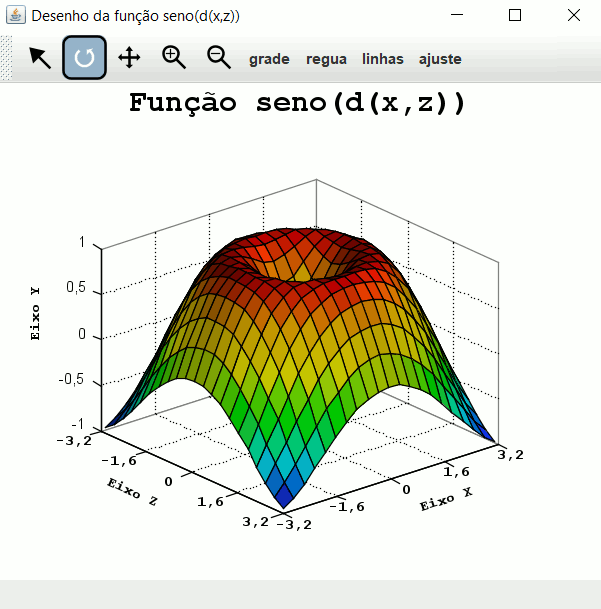Viewport: 601px width, 609px height.
Task: Activate the rotate tool
Action: click(x=84, y=57)
